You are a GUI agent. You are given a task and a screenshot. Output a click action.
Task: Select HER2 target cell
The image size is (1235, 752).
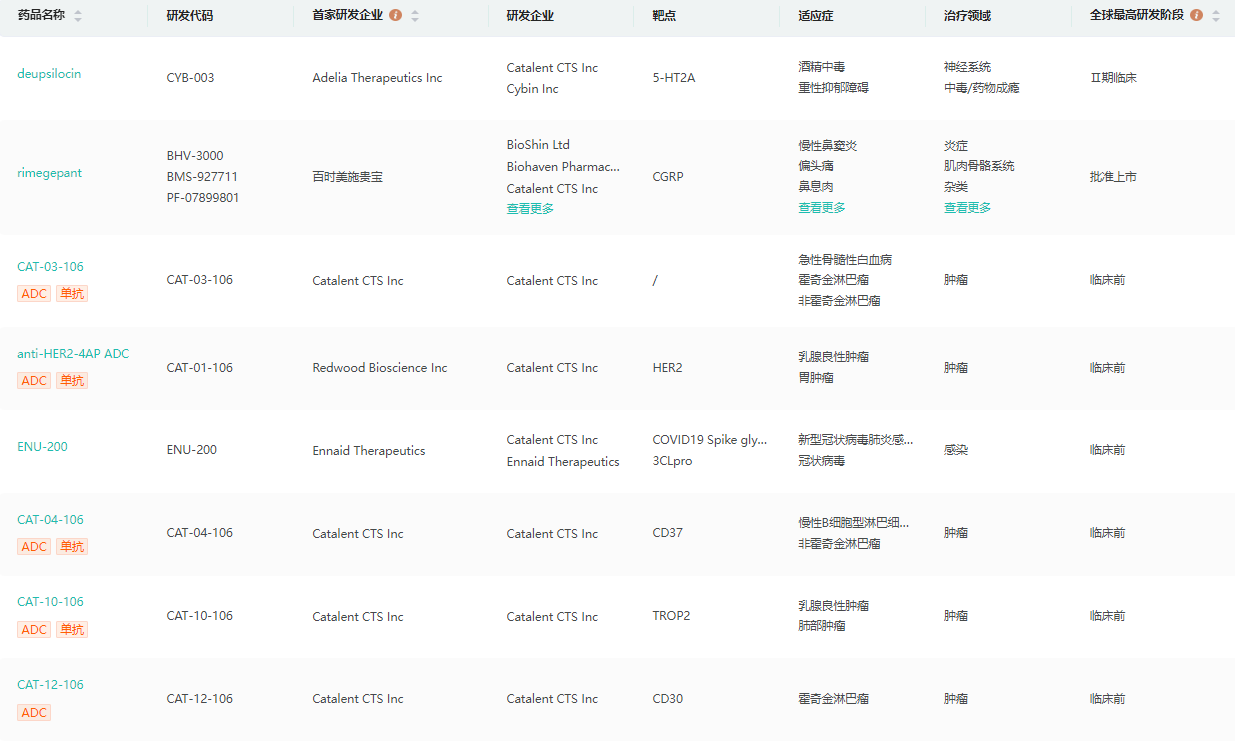[667, 368]
